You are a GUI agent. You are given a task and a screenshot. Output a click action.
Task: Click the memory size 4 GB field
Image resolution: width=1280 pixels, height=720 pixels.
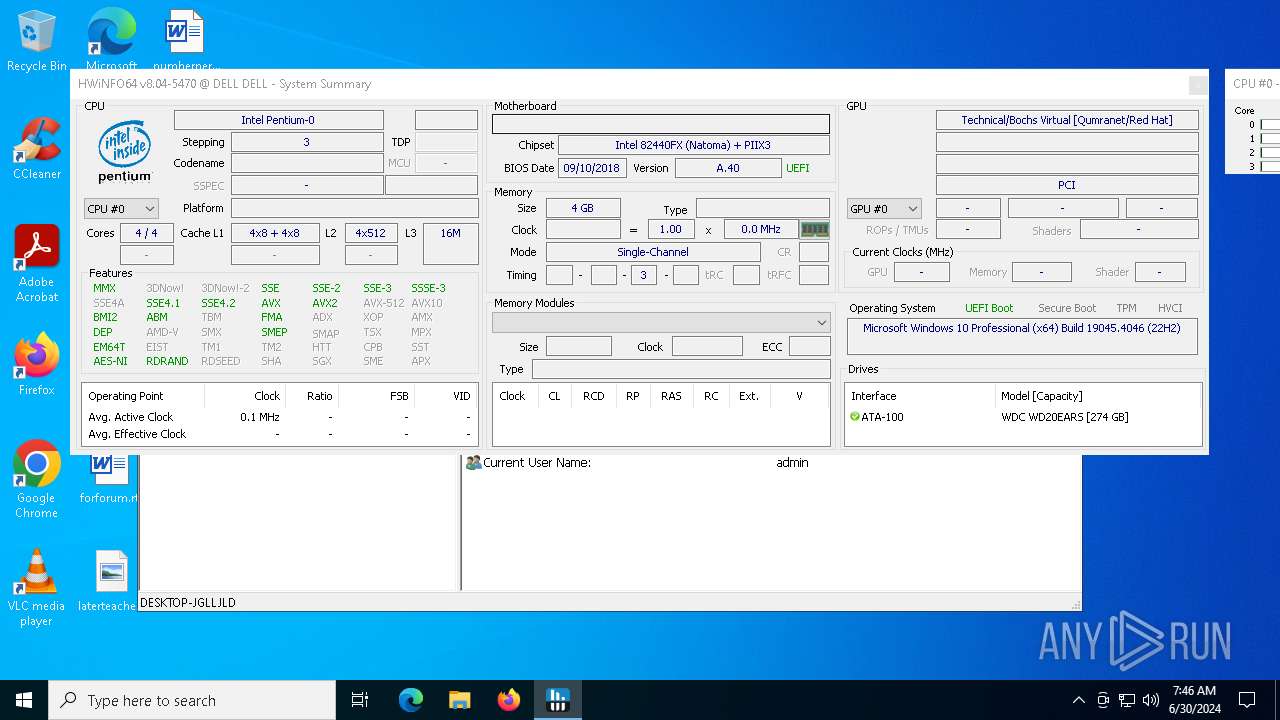583,208
